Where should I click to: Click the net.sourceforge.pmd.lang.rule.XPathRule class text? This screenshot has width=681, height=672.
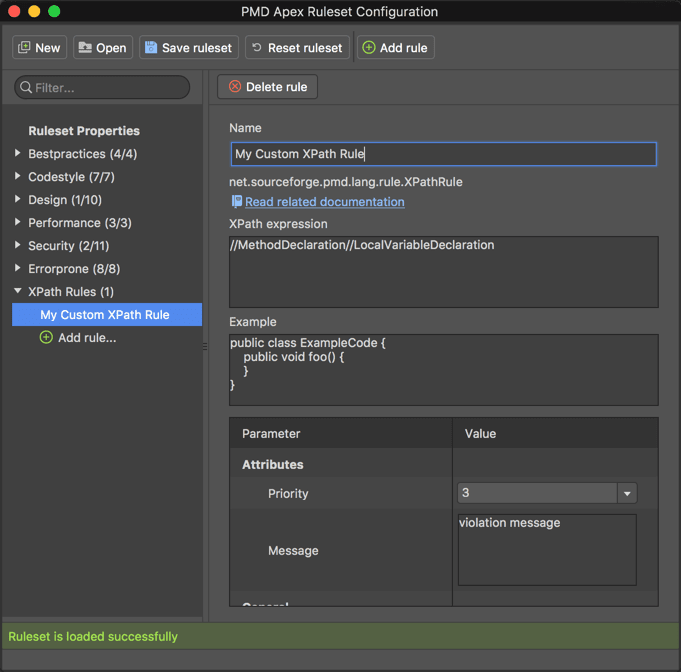tap(346, 182)
